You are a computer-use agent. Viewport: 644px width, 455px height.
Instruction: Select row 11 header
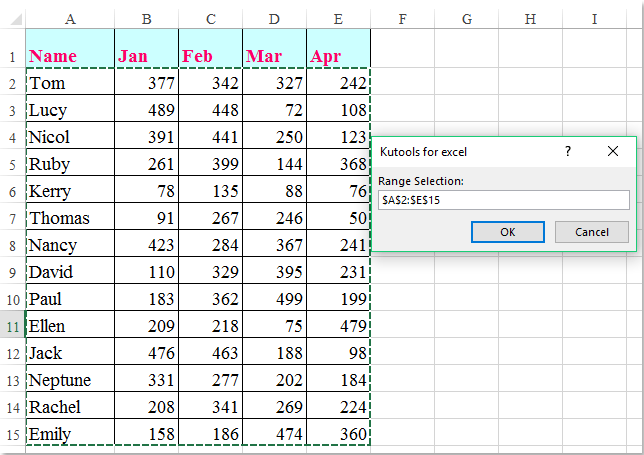(12, 326)
